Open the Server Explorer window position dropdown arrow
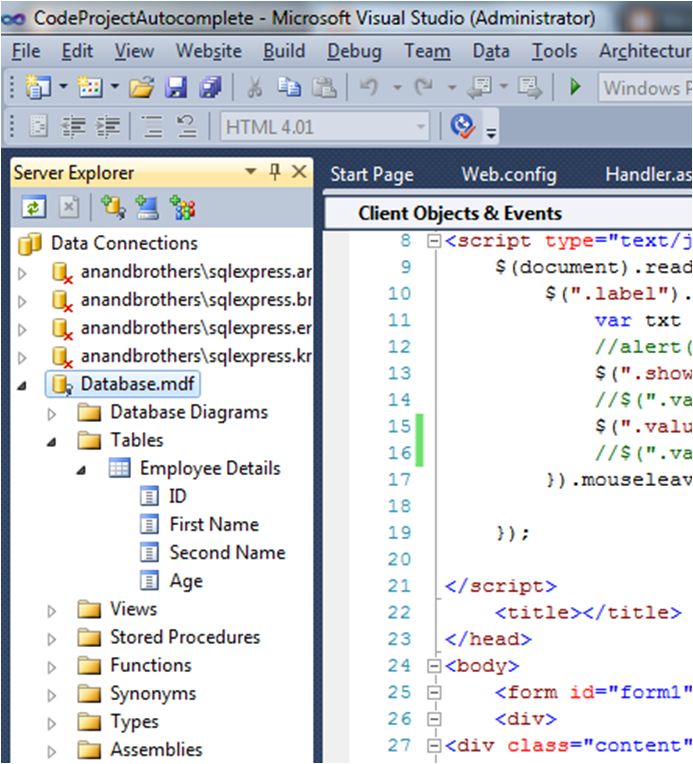The height and width of the screenshot is (764, 693). [251, 172]
